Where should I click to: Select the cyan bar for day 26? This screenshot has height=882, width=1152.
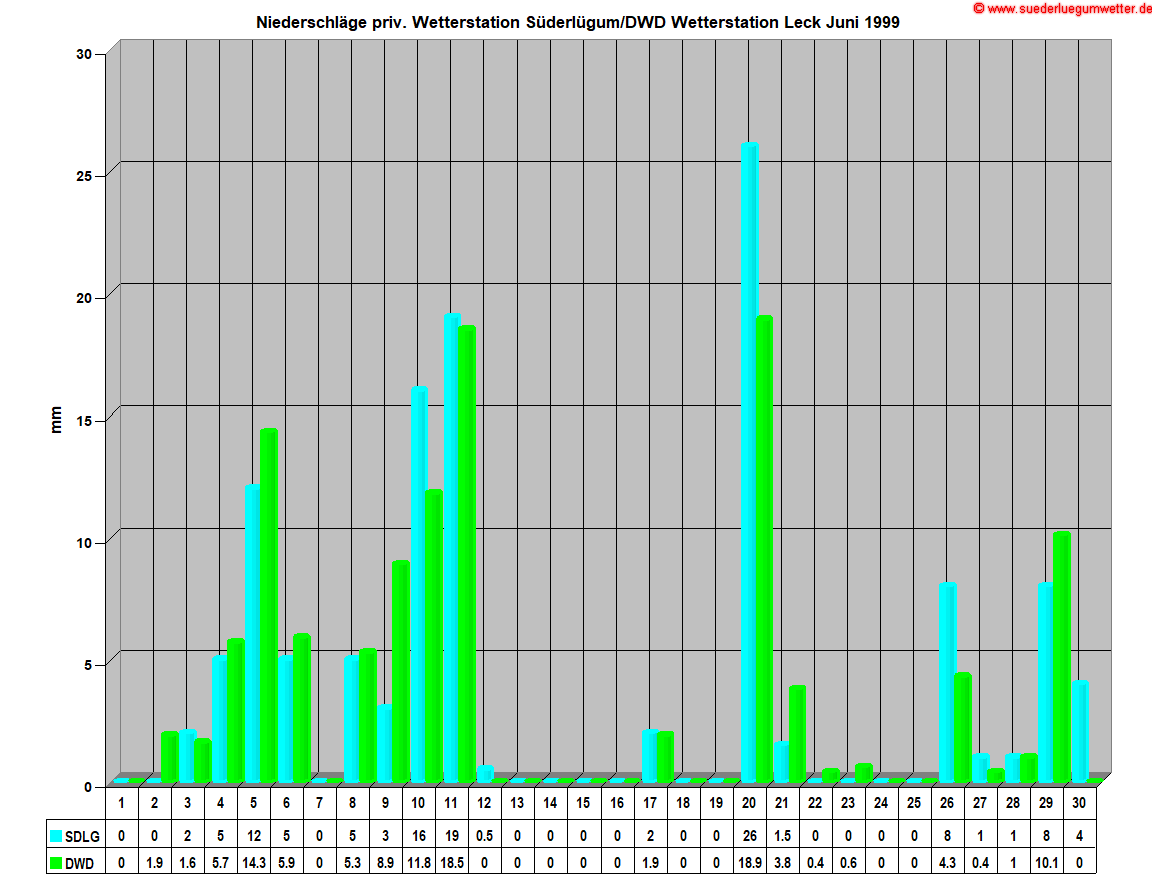click(947, 681)
